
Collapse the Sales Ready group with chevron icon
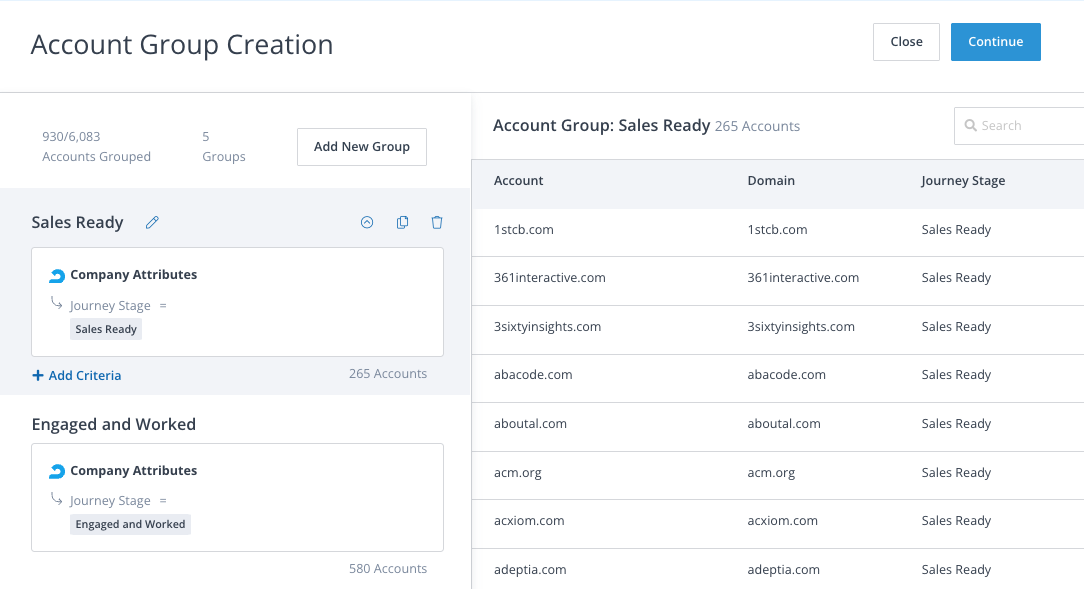[367, 223]
